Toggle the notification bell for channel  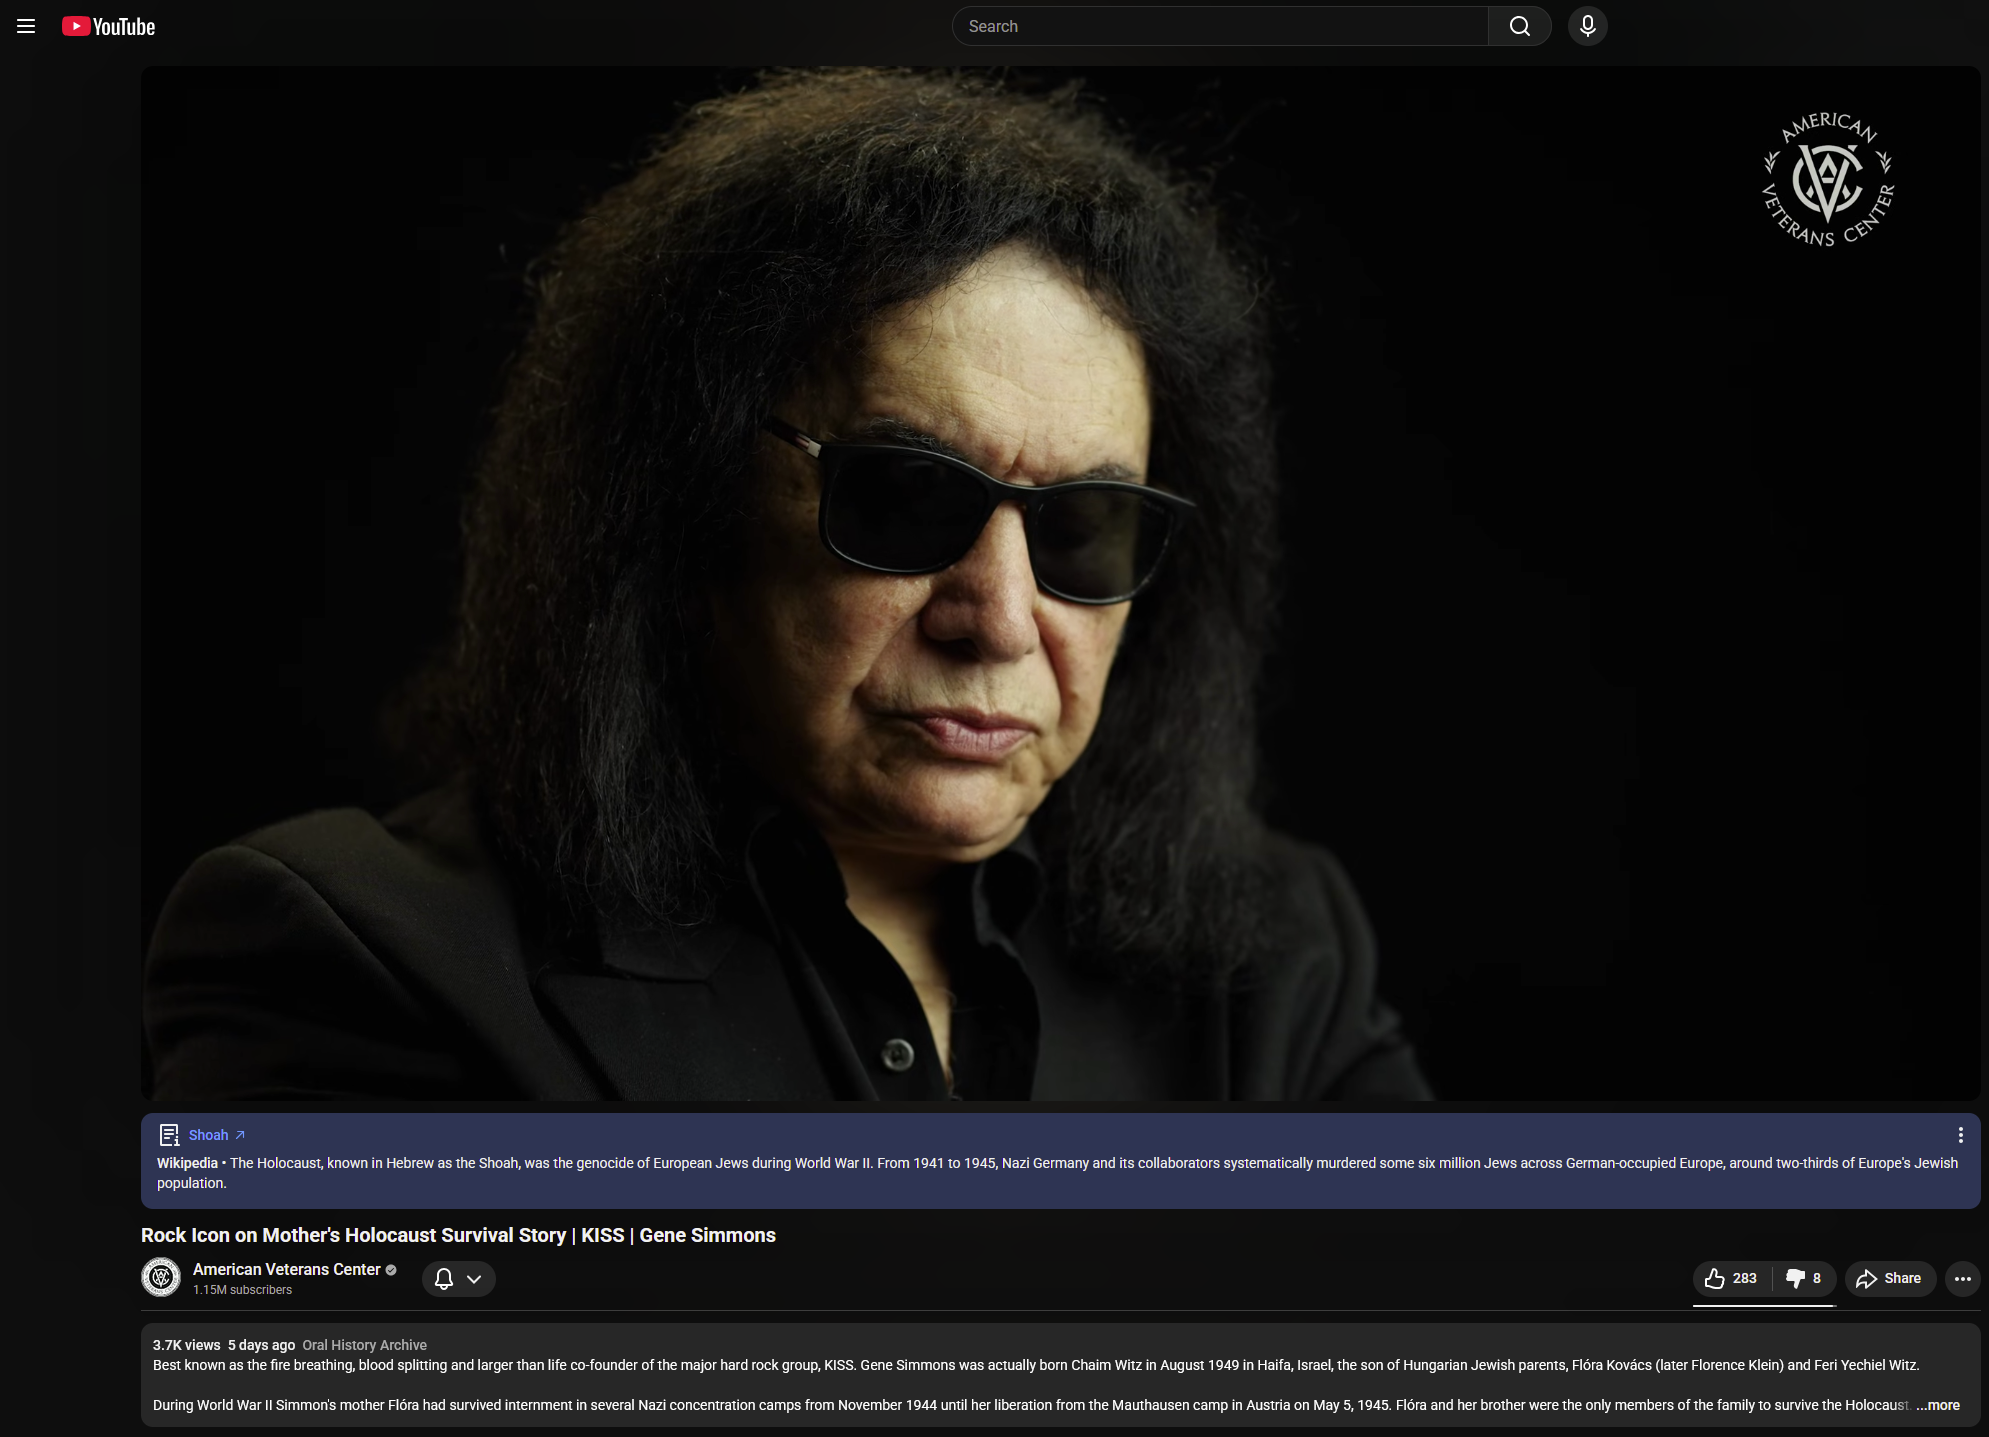[444, 1279]
